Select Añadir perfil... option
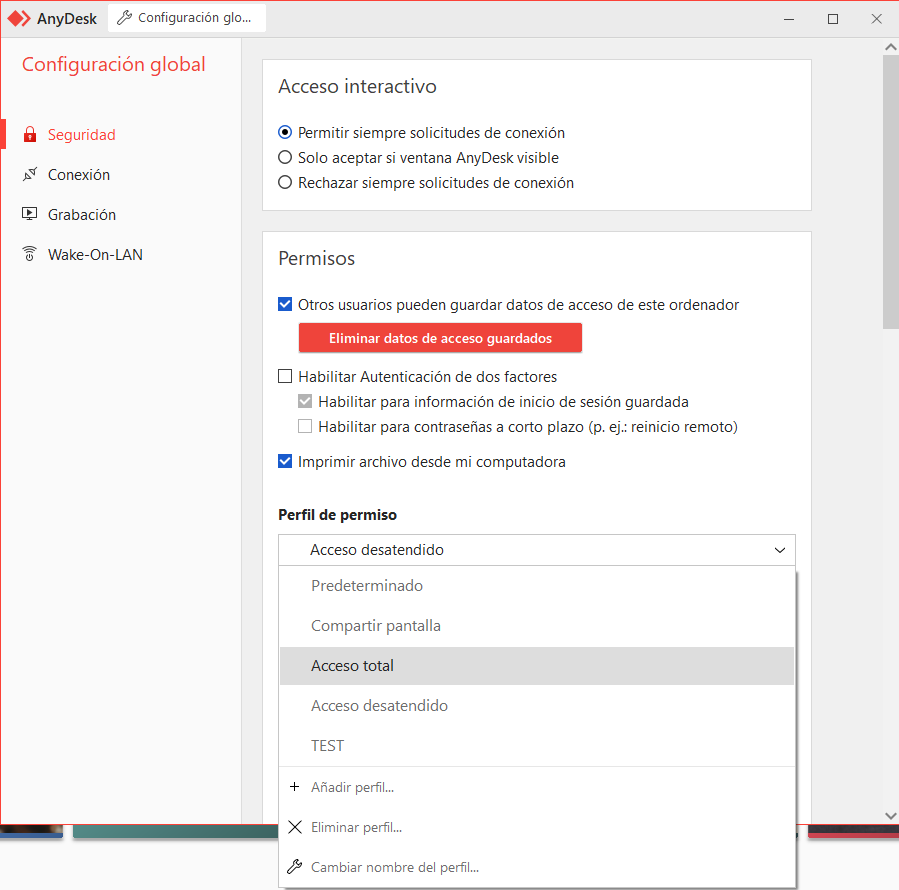Viewport: 899px width, 890px height. click(x=537, y=787)
